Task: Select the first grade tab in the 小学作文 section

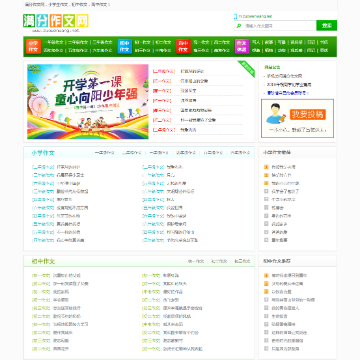Action: 104,153
